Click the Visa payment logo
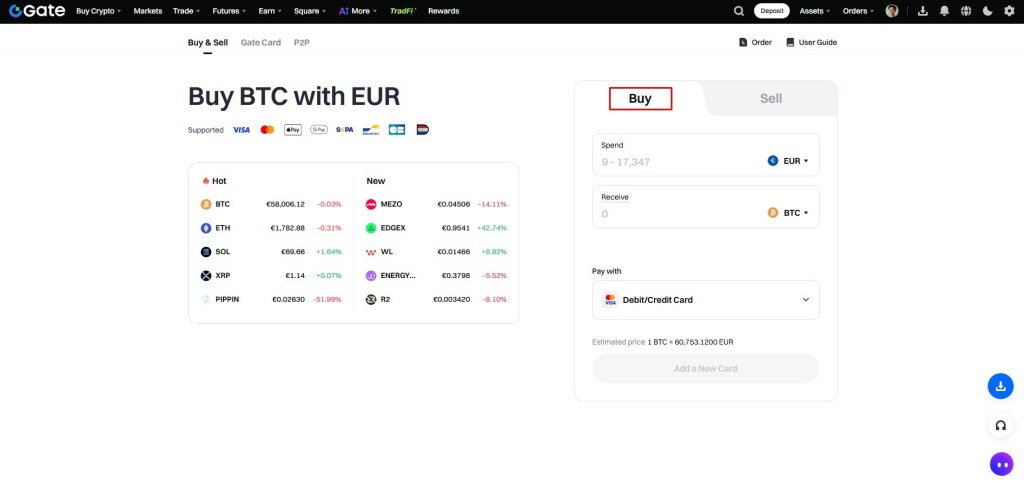Image resolution: width=1024 pixels, height=490 pixels. click(x=242, y=130)
